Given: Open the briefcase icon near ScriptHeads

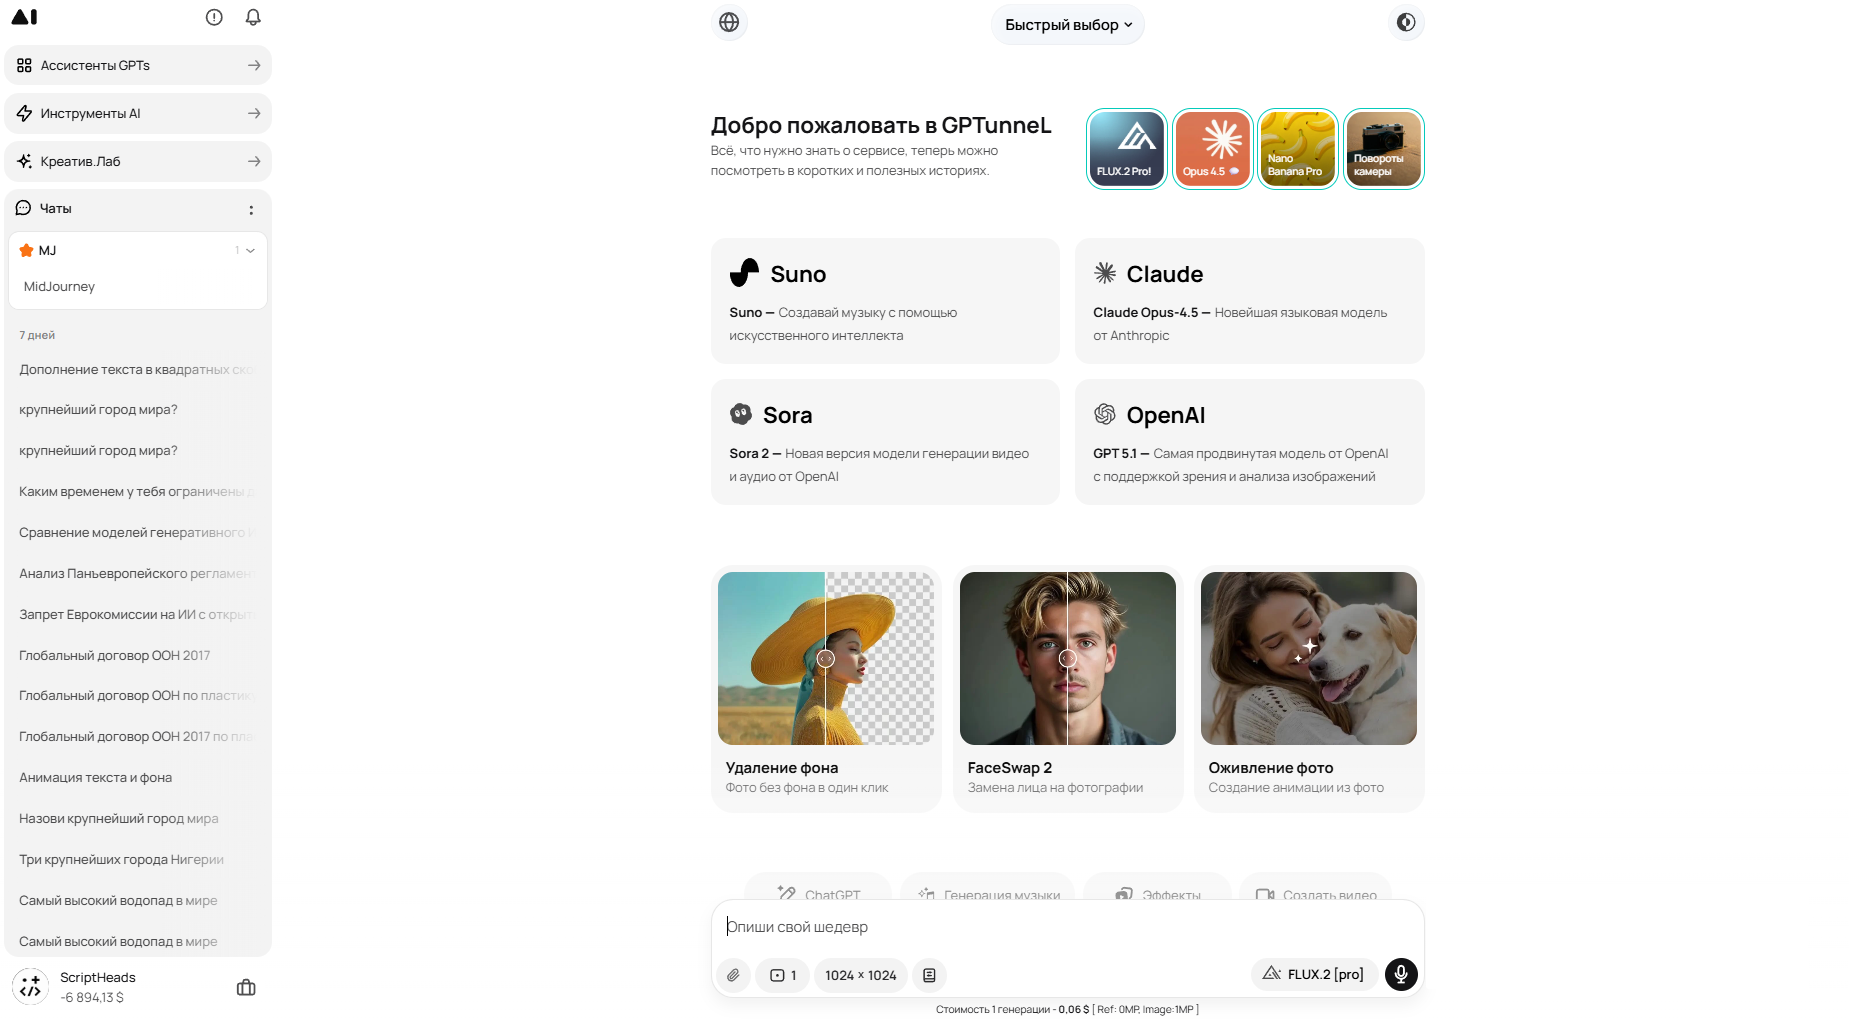Looking at the screenshot, I should click(246, 987).
